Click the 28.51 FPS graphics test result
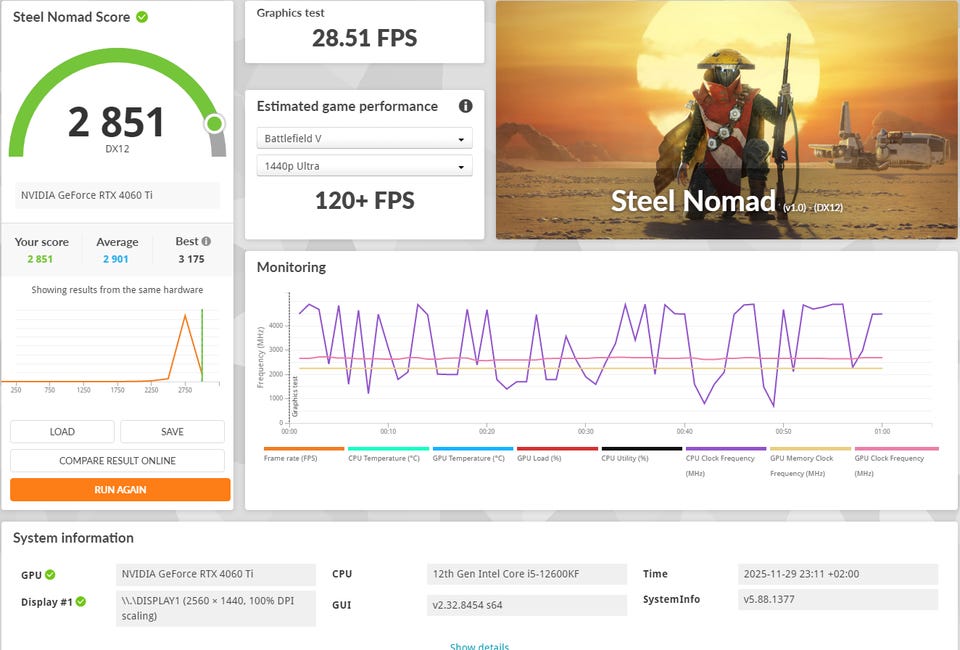 tap(364, 38)
